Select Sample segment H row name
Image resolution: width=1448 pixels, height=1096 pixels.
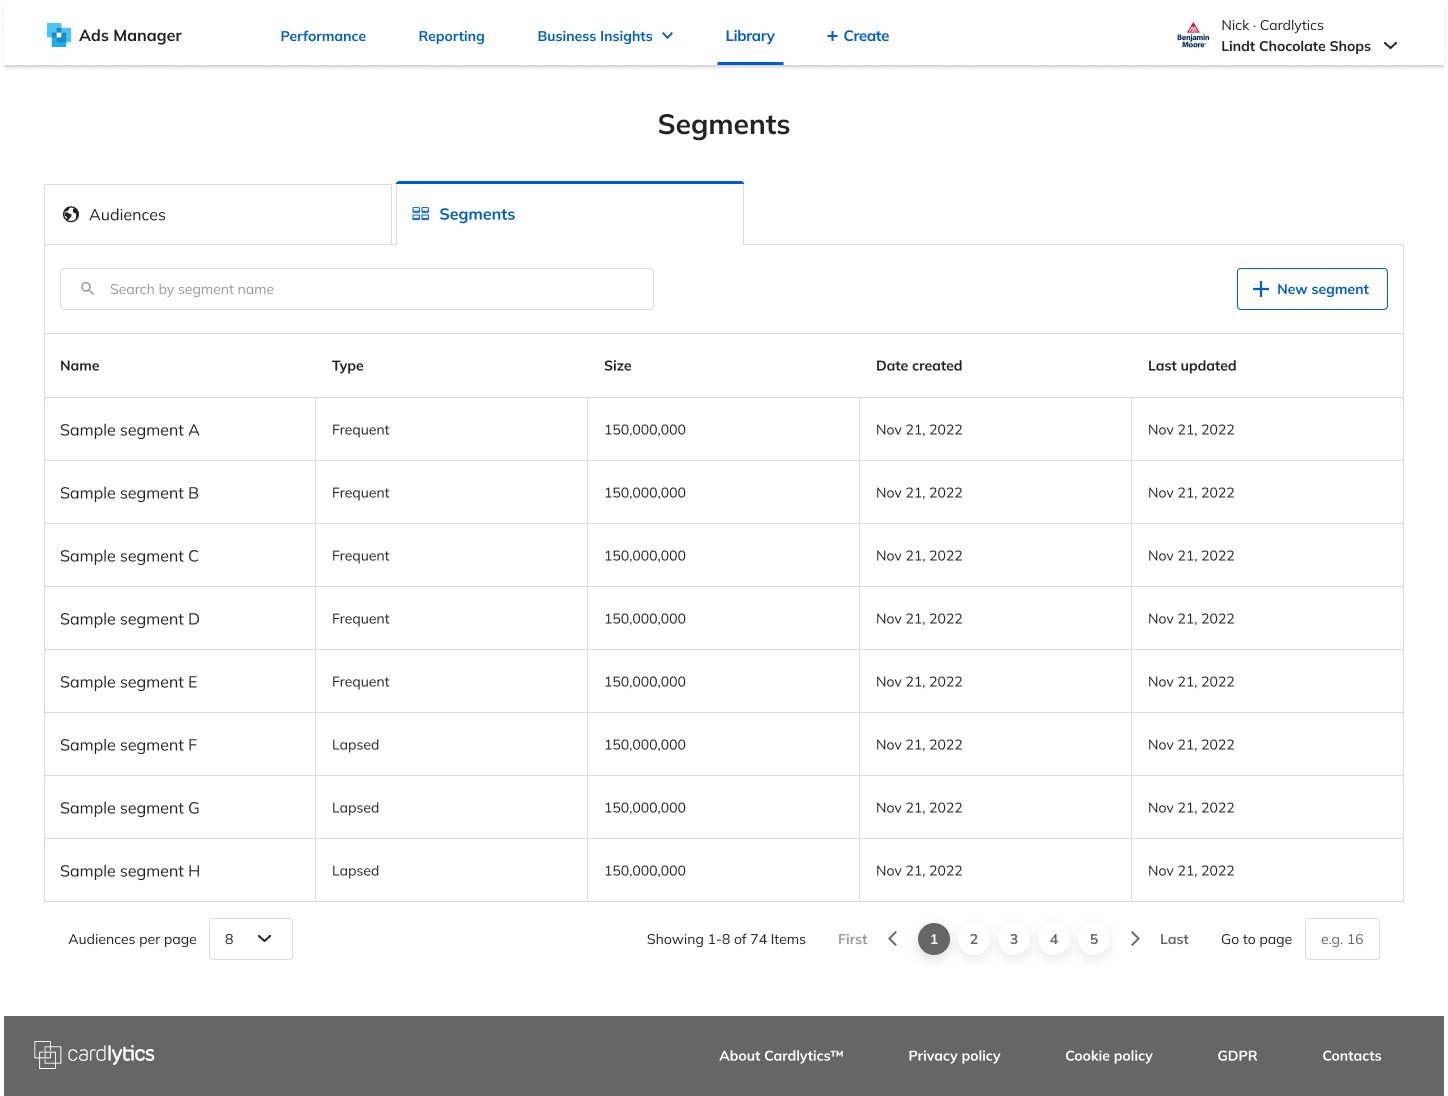point(130,871)
